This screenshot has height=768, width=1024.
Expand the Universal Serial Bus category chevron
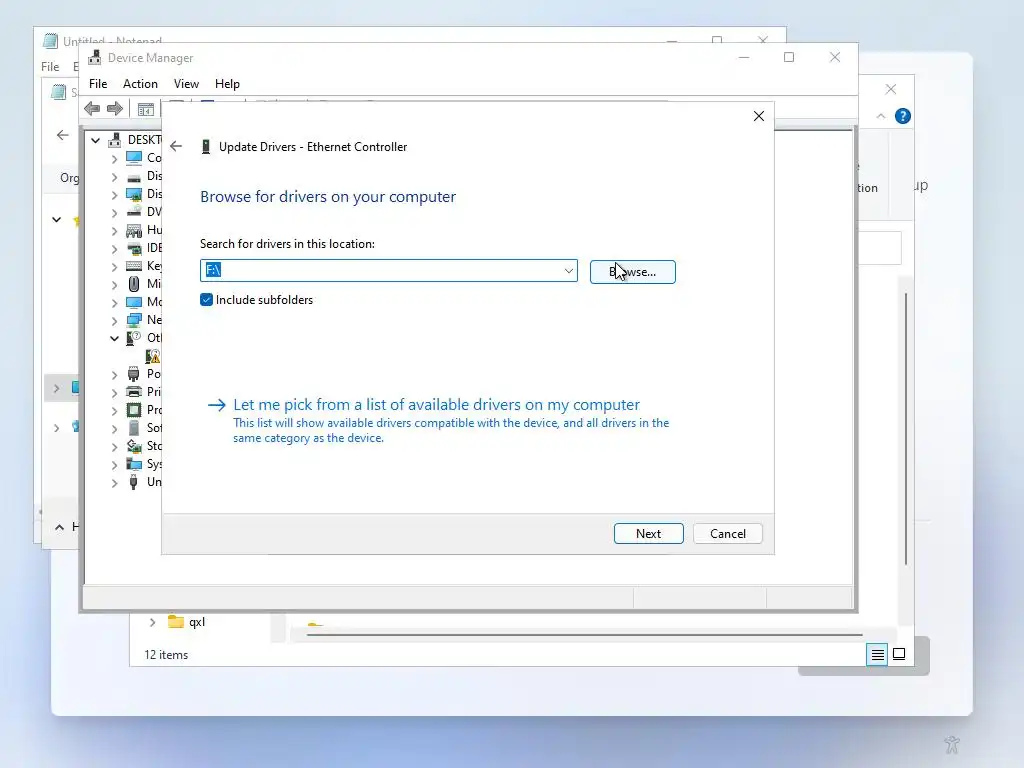coord(114,483)
